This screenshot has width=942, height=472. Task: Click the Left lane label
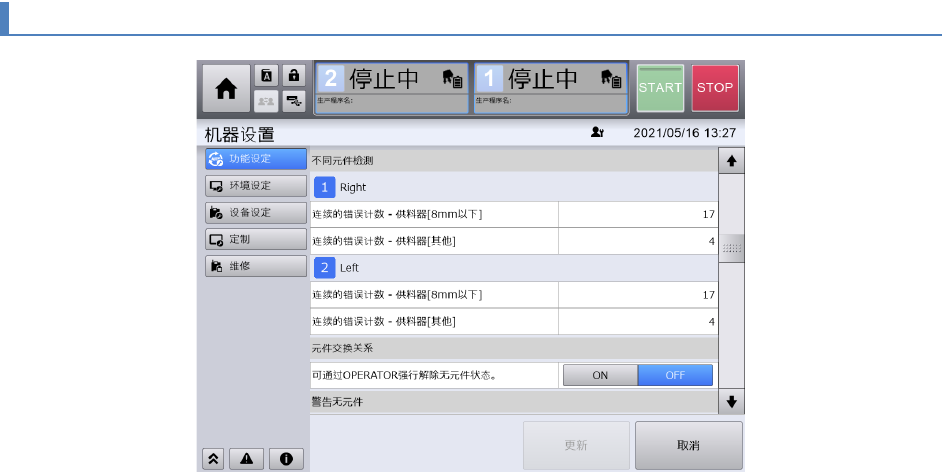349,268
